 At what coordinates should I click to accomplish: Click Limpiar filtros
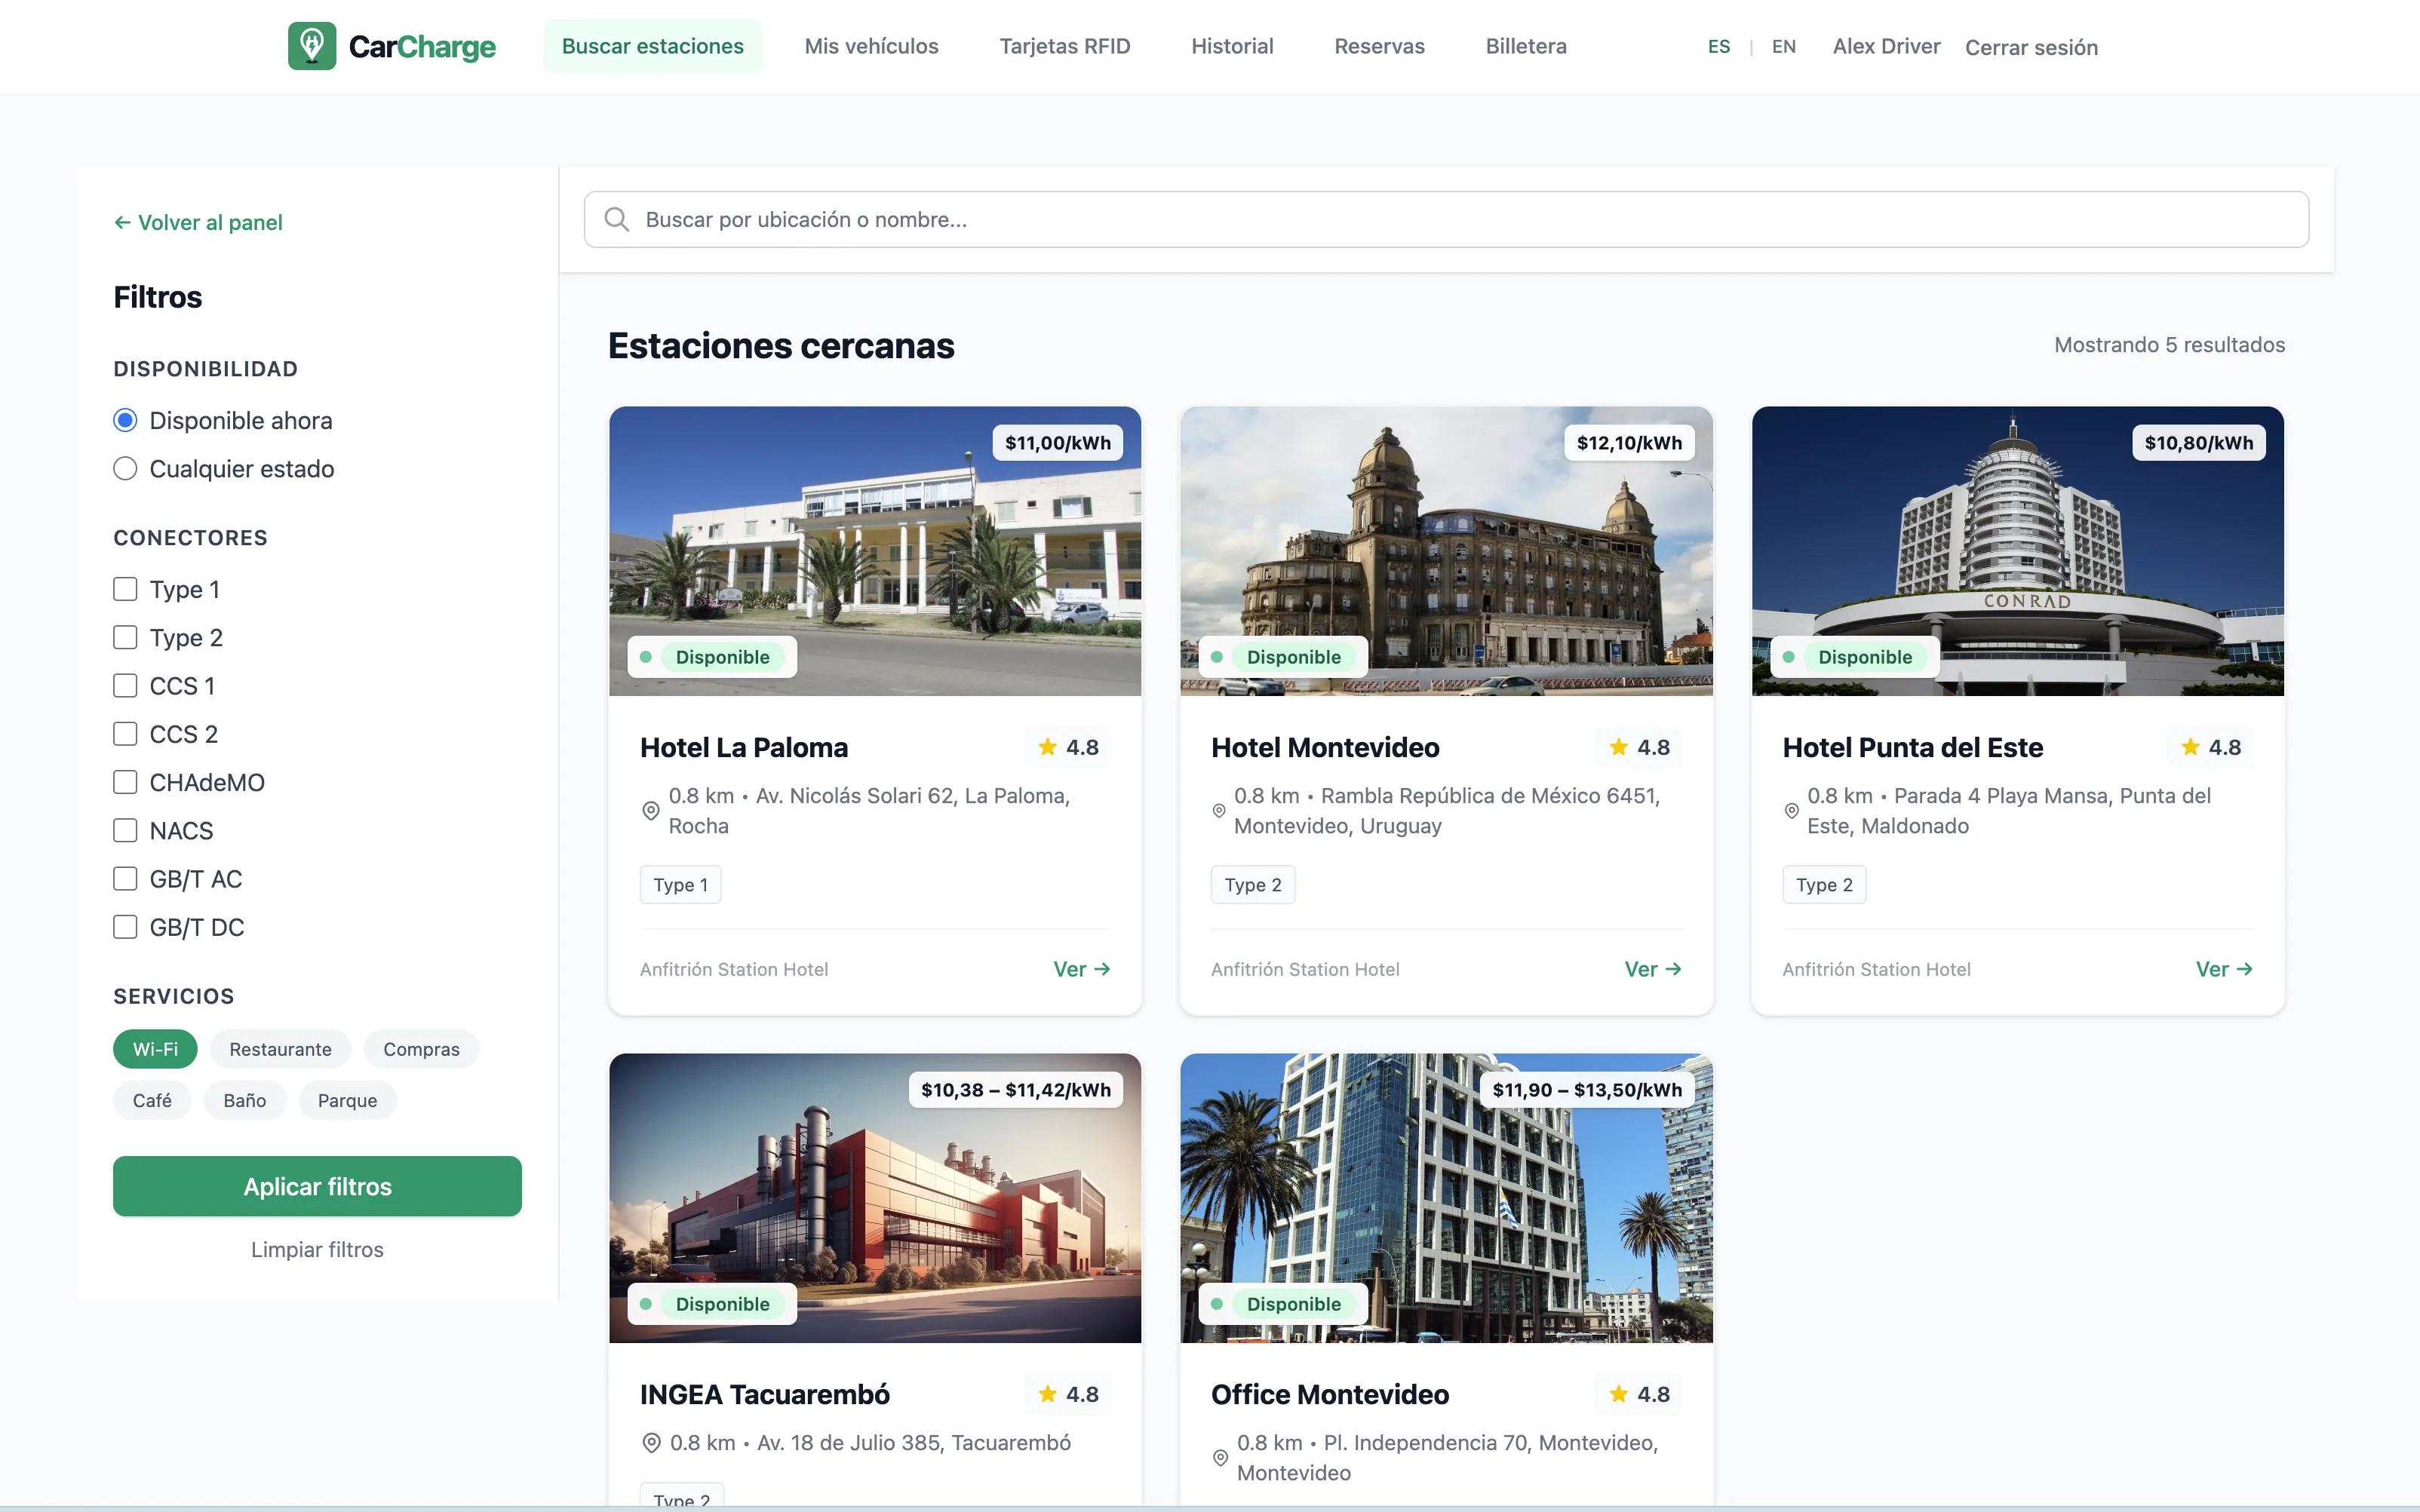[317, 1250]
